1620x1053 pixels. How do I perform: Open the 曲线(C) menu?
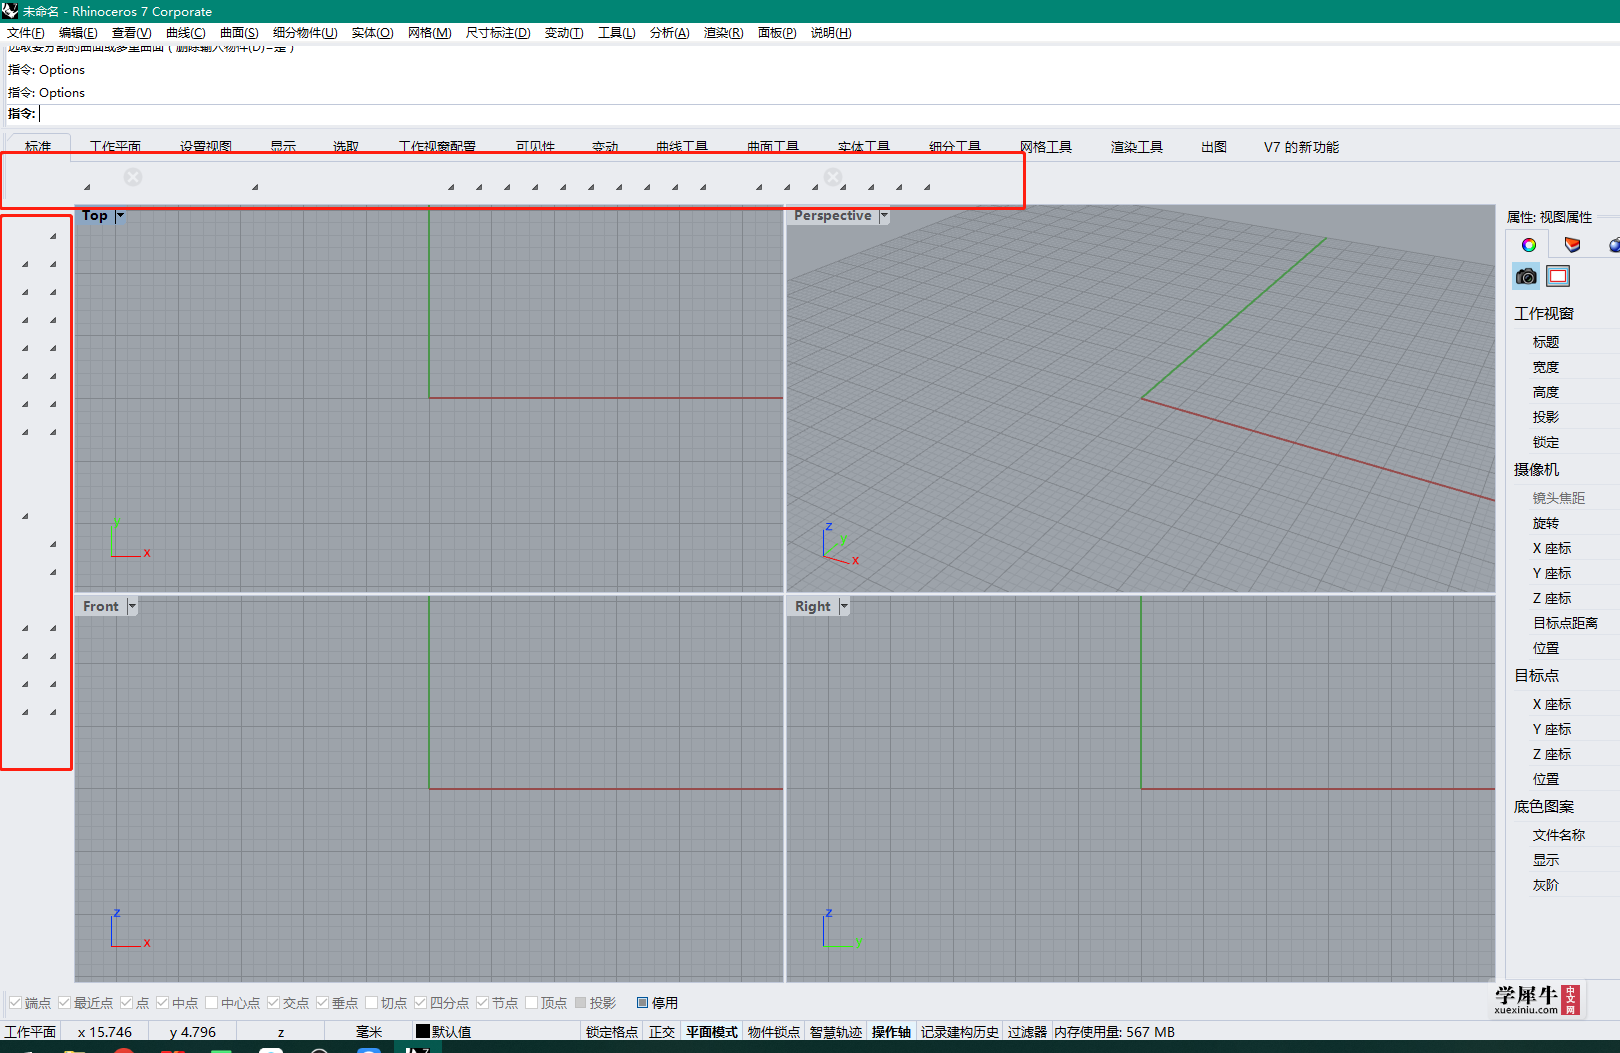[x=186, y=33]
